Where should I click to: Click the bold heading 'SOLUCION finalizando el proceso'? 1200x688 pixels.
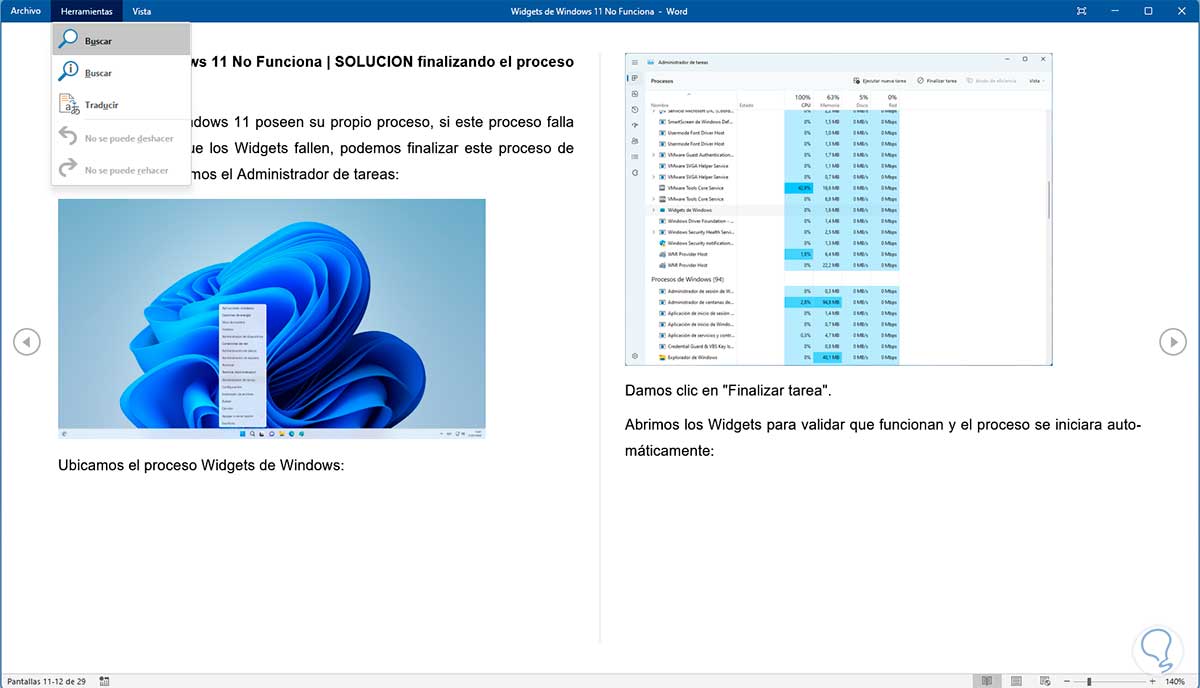tap(454, 61)
